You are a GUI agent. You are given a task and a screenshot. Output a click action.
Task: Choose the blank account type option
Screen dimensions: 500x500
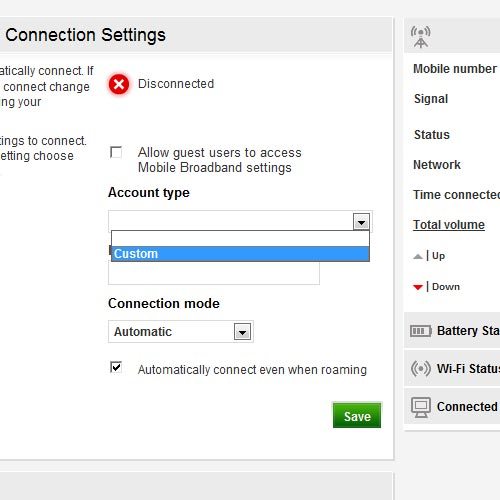pyautogui.click(x=240, y=239)
